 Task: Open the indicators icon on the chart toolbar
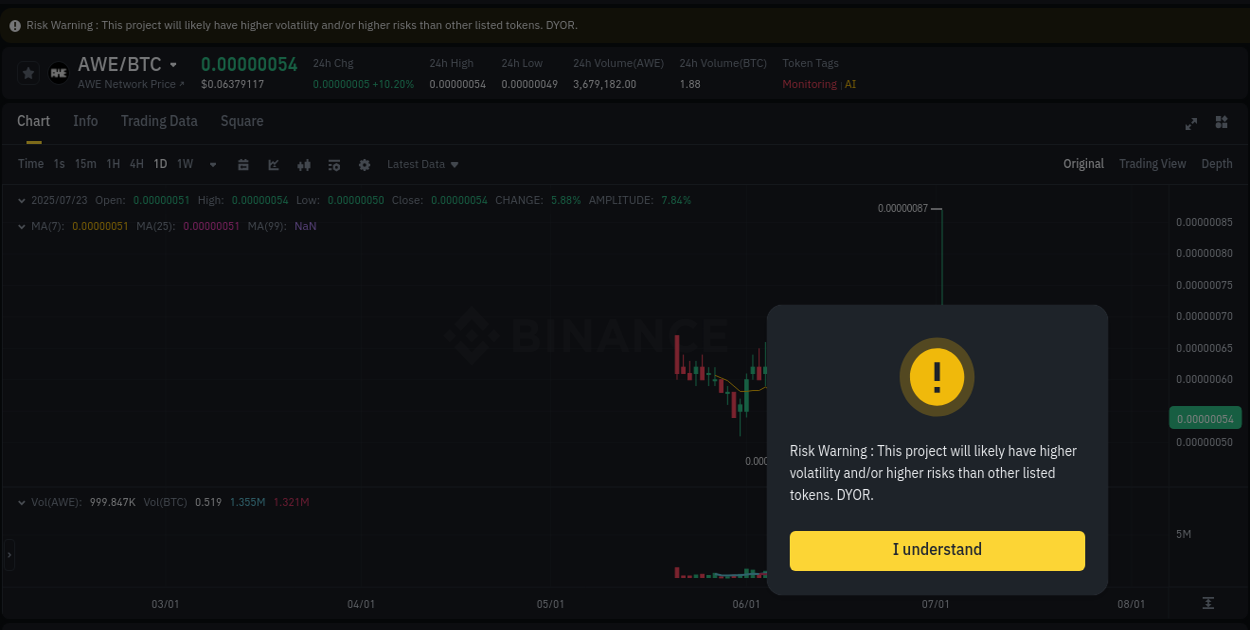[333, 164]
